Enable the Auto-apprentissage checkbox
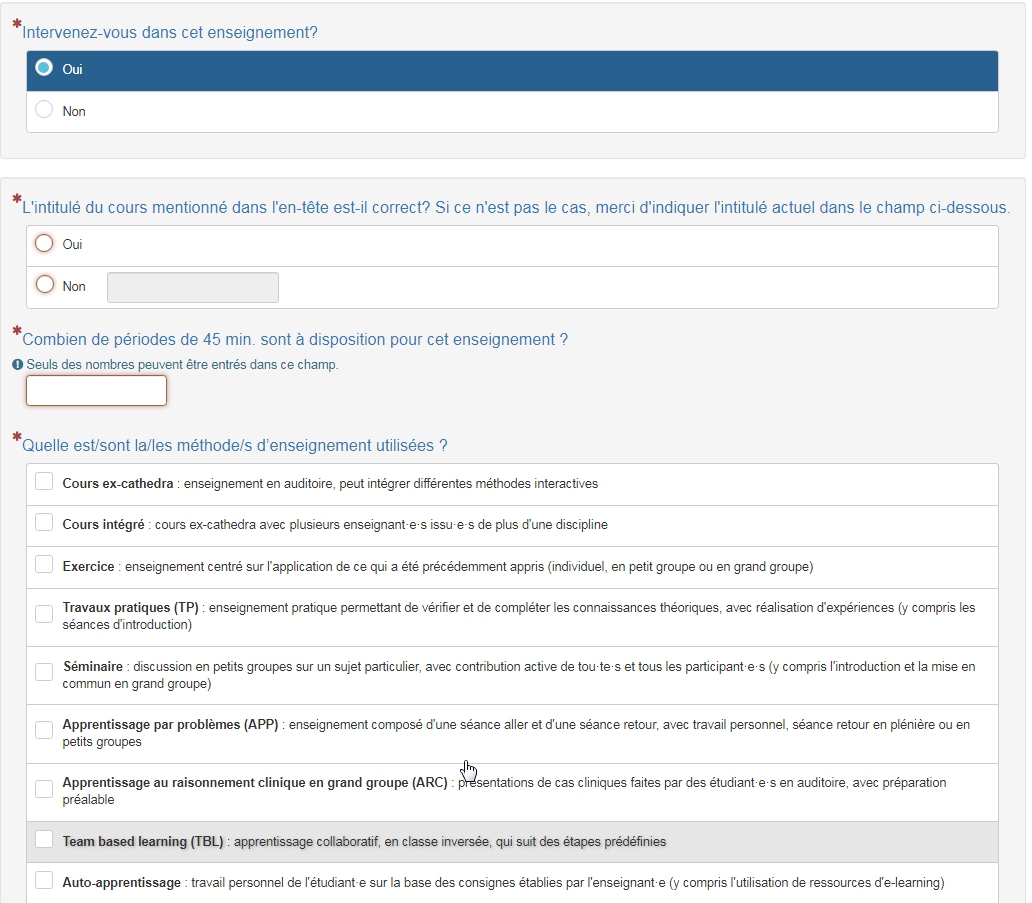 [x=44, y=881]
